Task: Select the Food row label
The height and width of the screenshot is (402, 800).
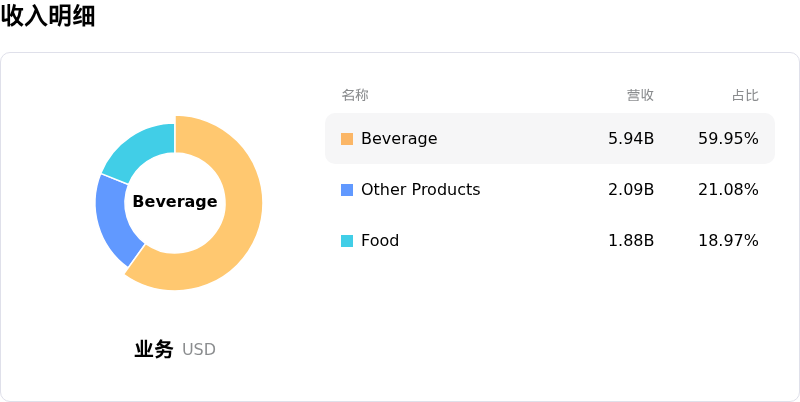Action: click(x=380, y=241)
